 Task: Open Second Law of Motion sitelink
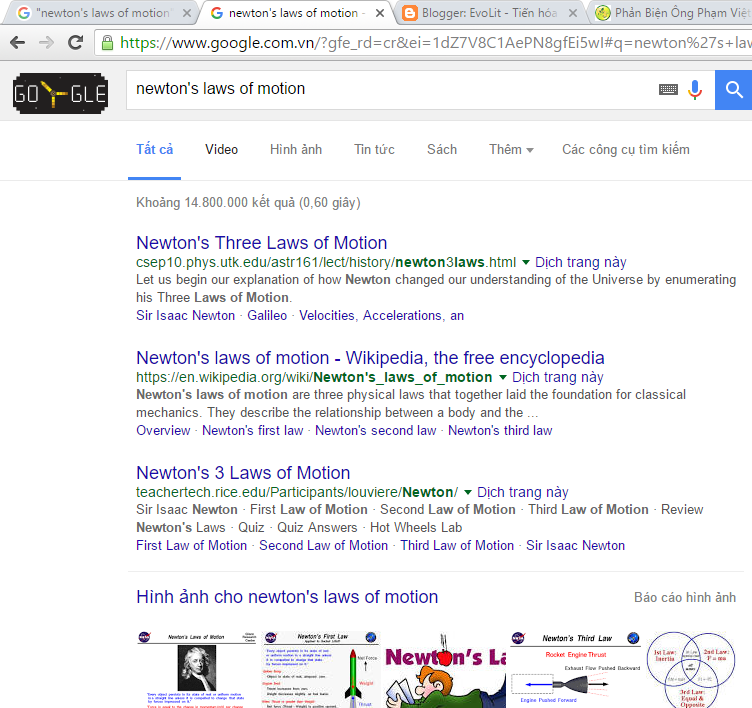(x=324, y=546)
